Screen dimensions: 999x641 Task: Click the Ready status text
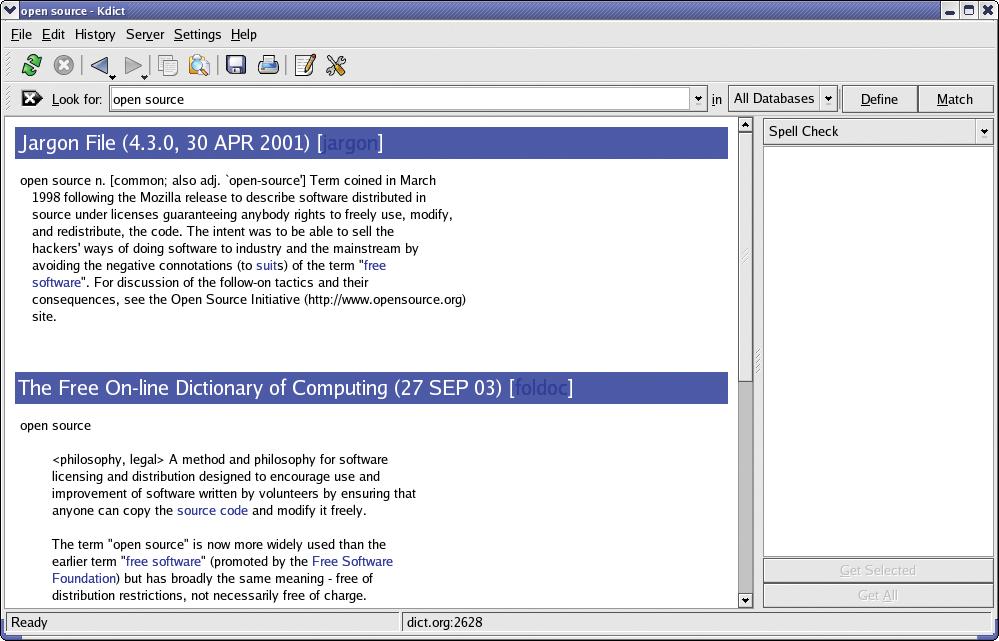tap(29, 623)
